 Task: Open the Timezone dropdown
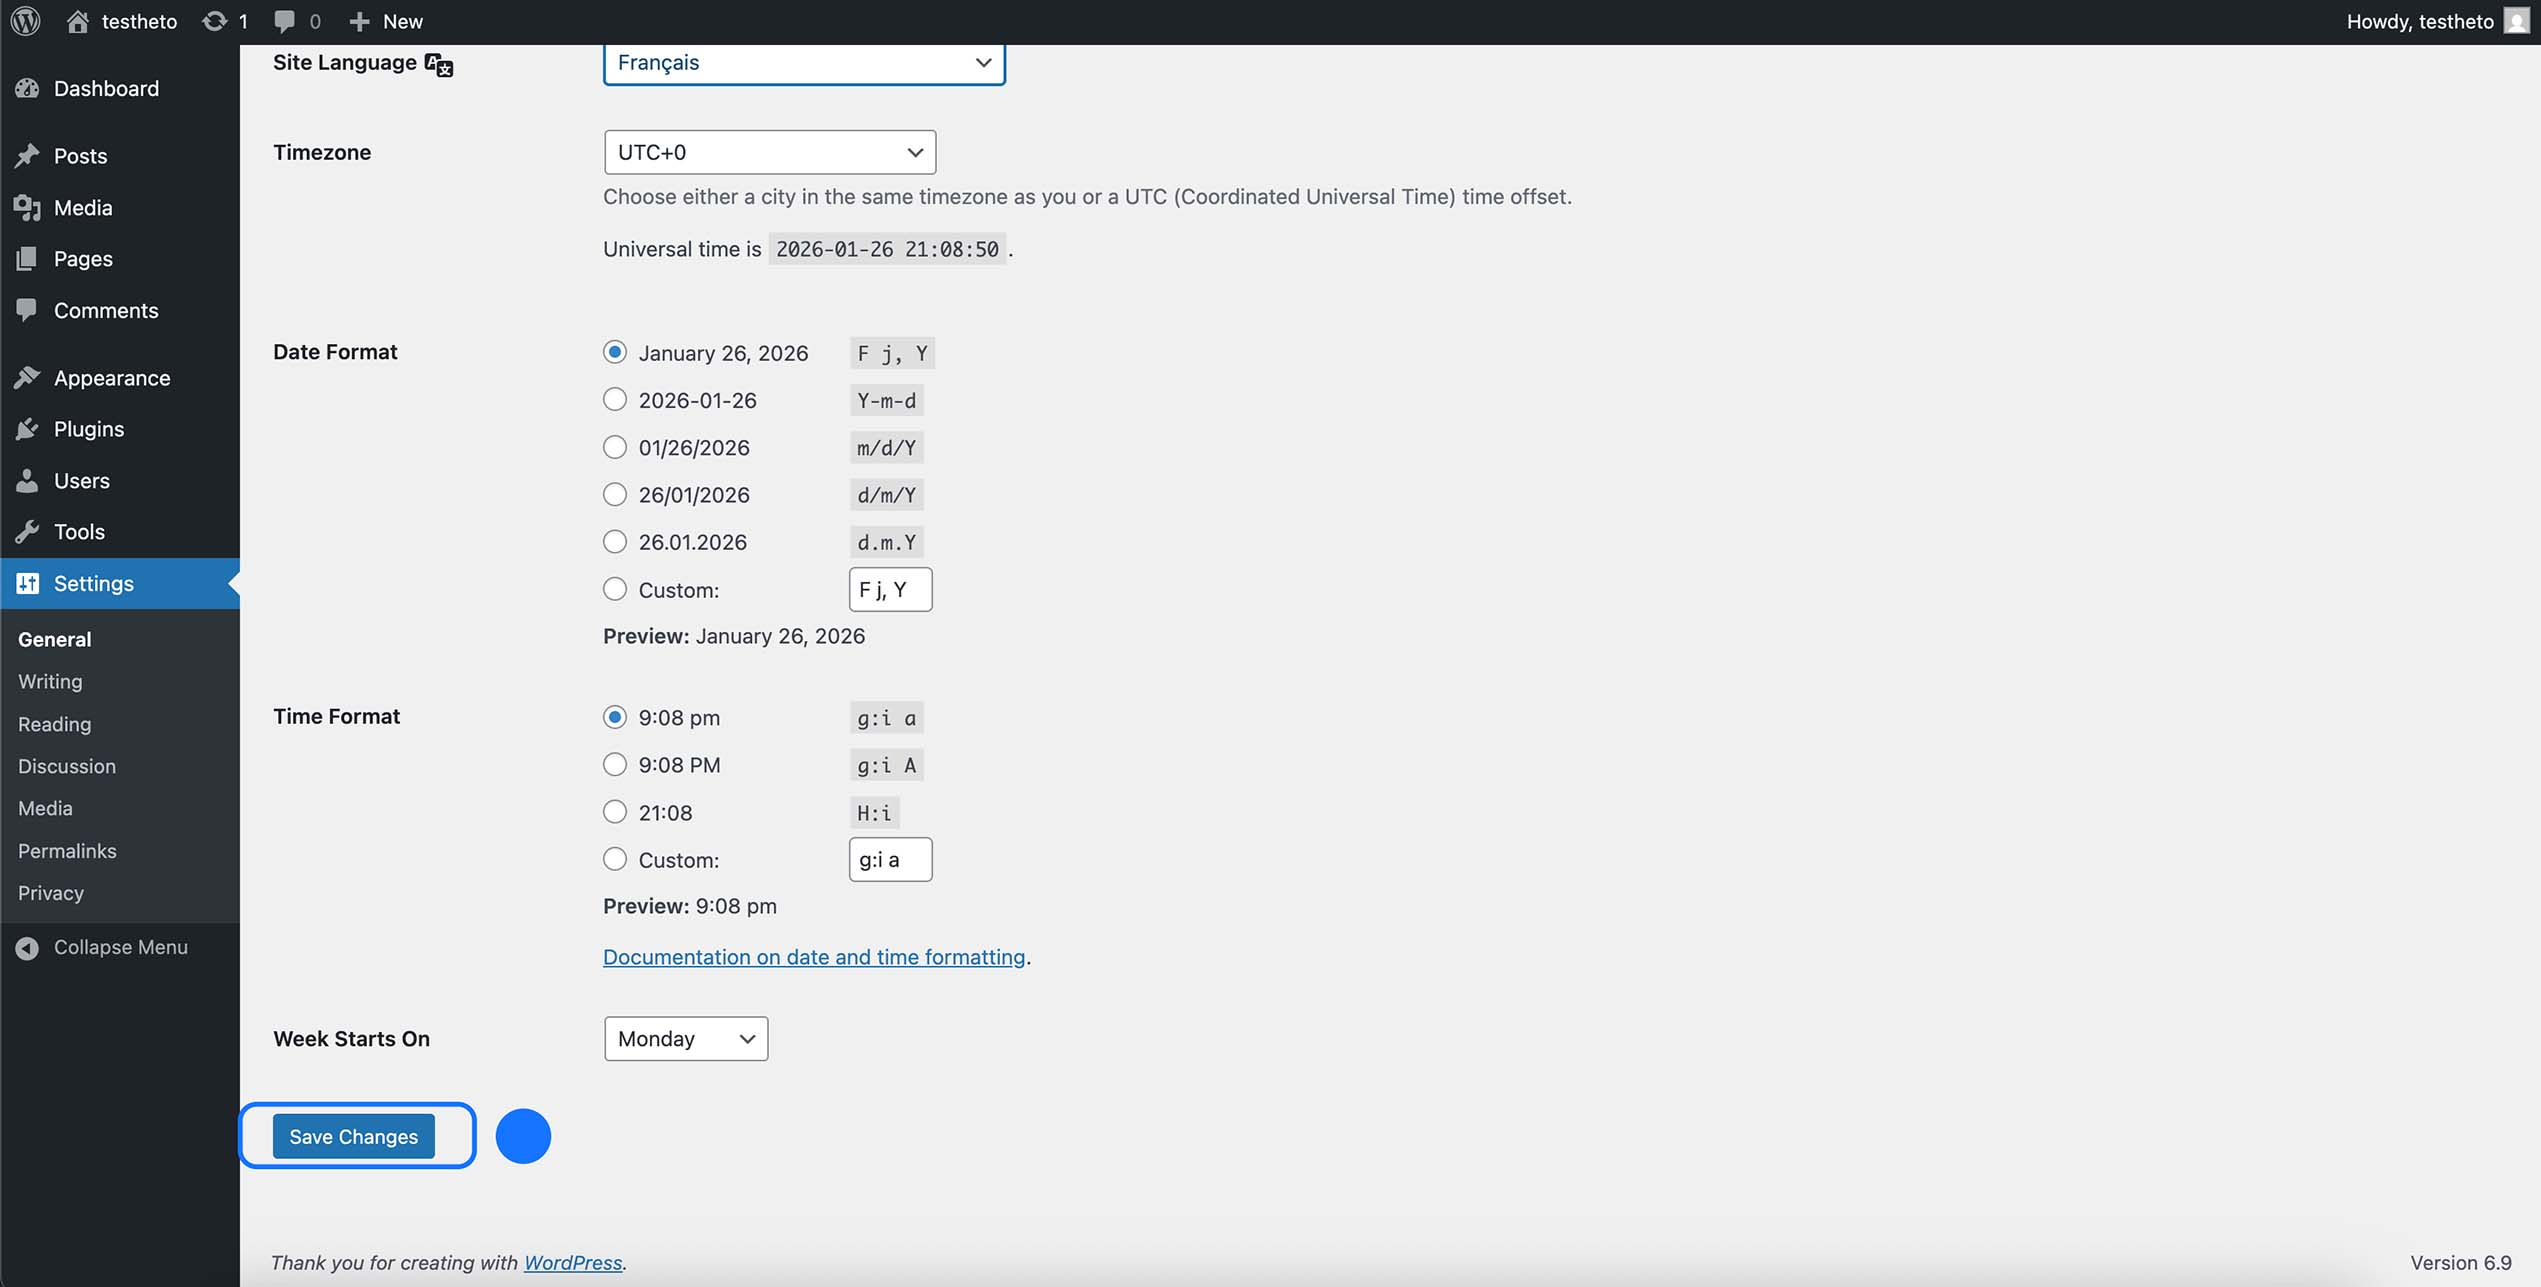pyautogui.click(x=768, y=152)
